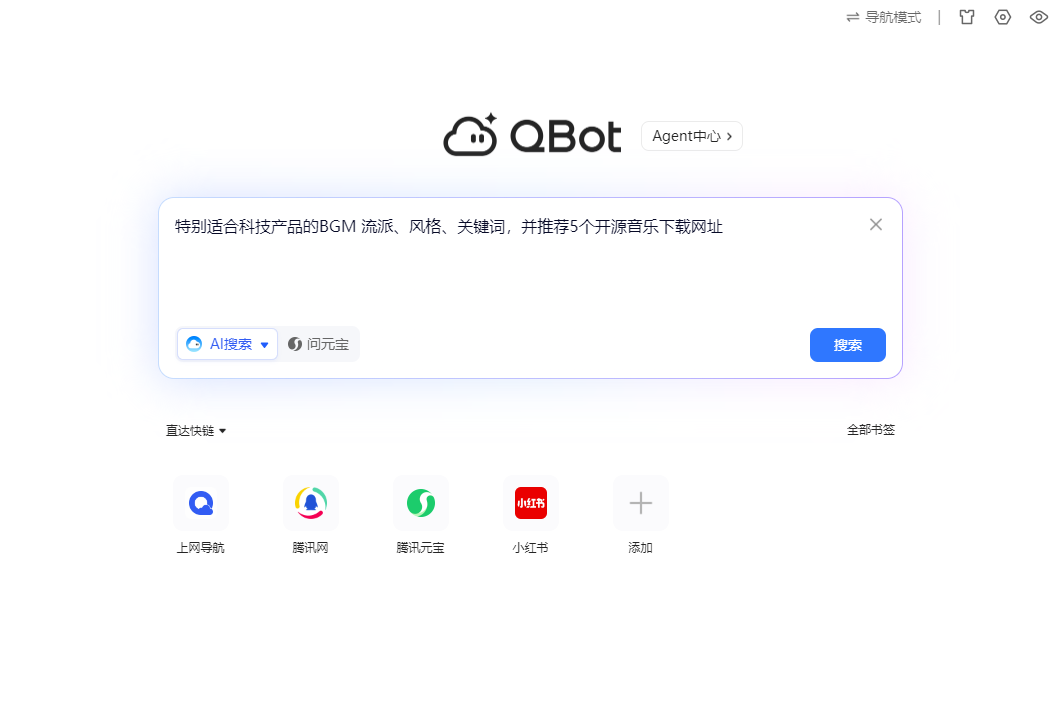
Task: Open 全部书签 link
Action: (x=871, y=430)
